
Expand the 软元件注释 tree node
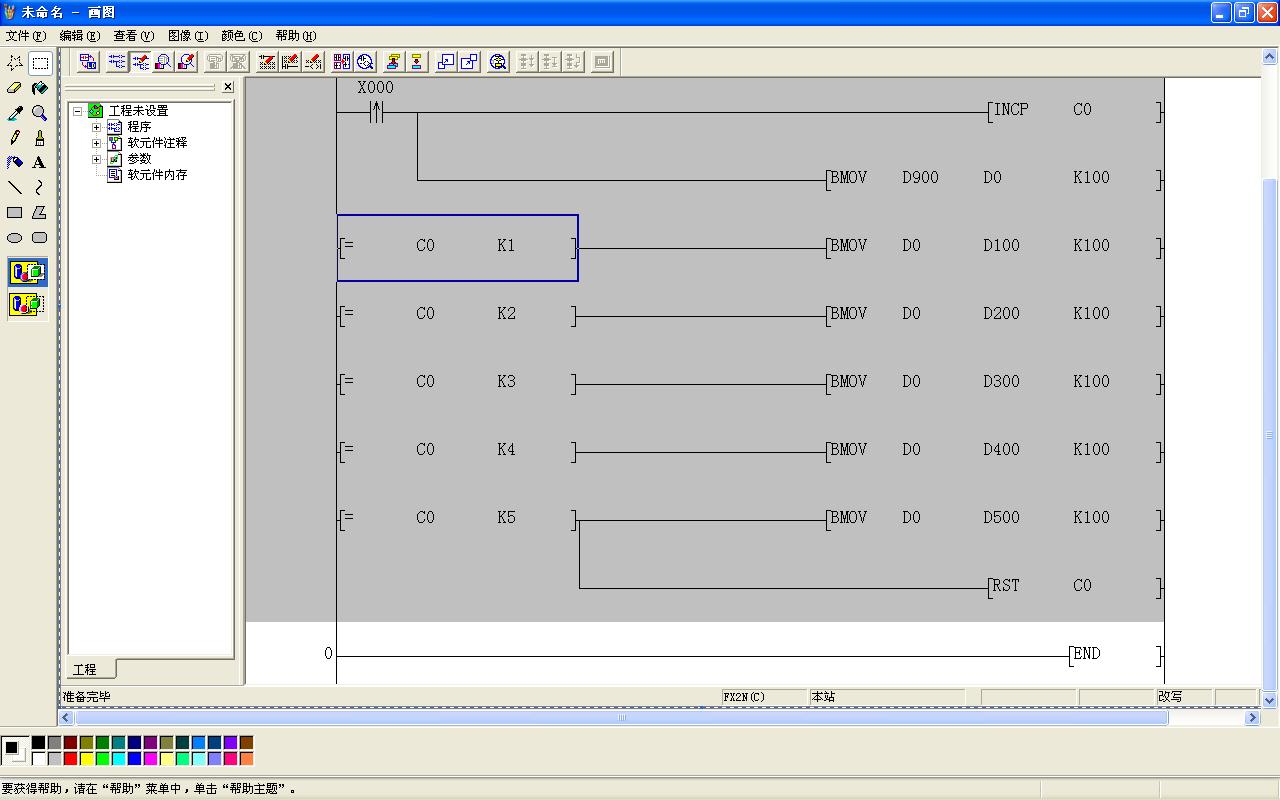tap(97, 143)
